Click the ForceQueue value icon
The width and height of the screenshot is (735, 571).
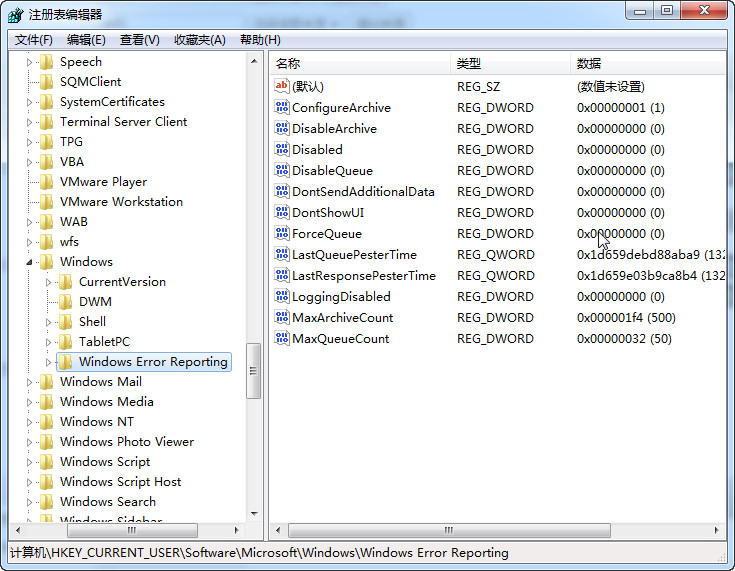[x=282, y=233]
